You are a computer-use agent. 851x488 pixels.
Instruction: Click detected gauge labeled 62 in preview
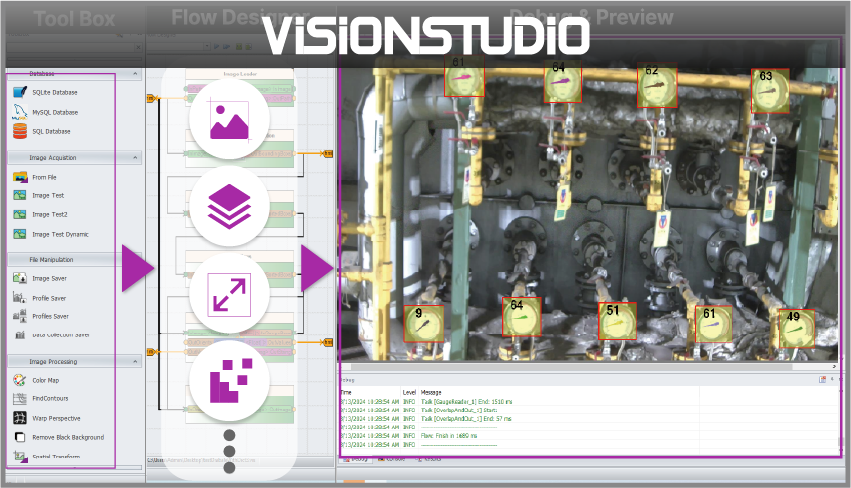pyautogui.click(x=657, y=86)
